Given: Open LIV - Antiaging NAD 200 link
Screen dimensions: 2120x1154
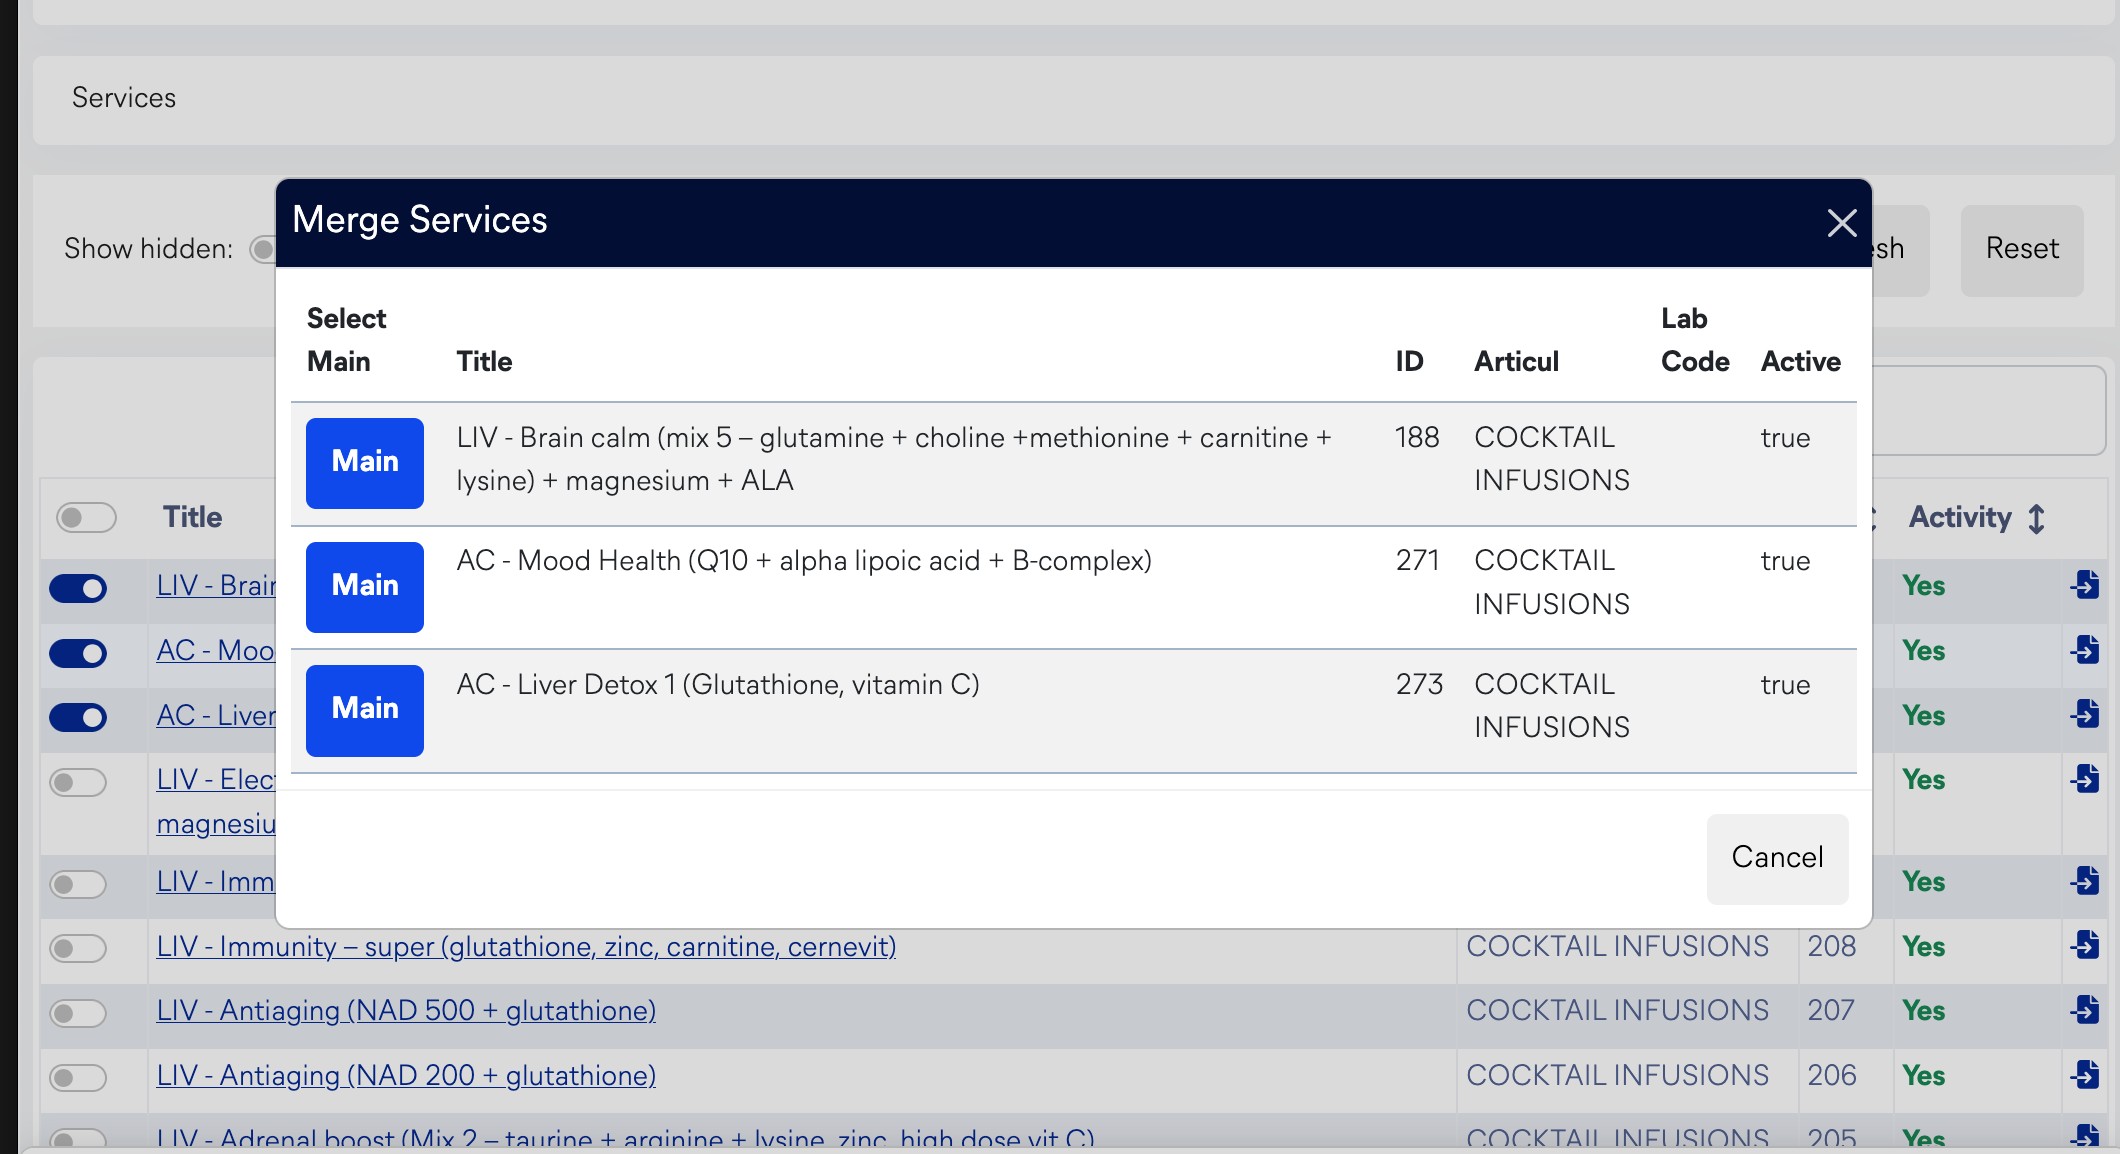Looking at the screenshot, I should click(x=406, y=1076).
